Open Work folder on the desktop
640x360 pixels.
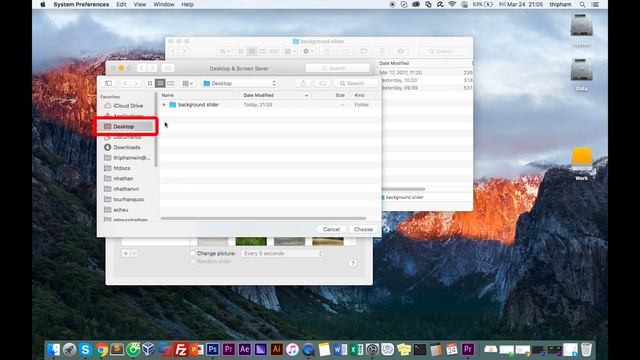click(x=582, y=163)
